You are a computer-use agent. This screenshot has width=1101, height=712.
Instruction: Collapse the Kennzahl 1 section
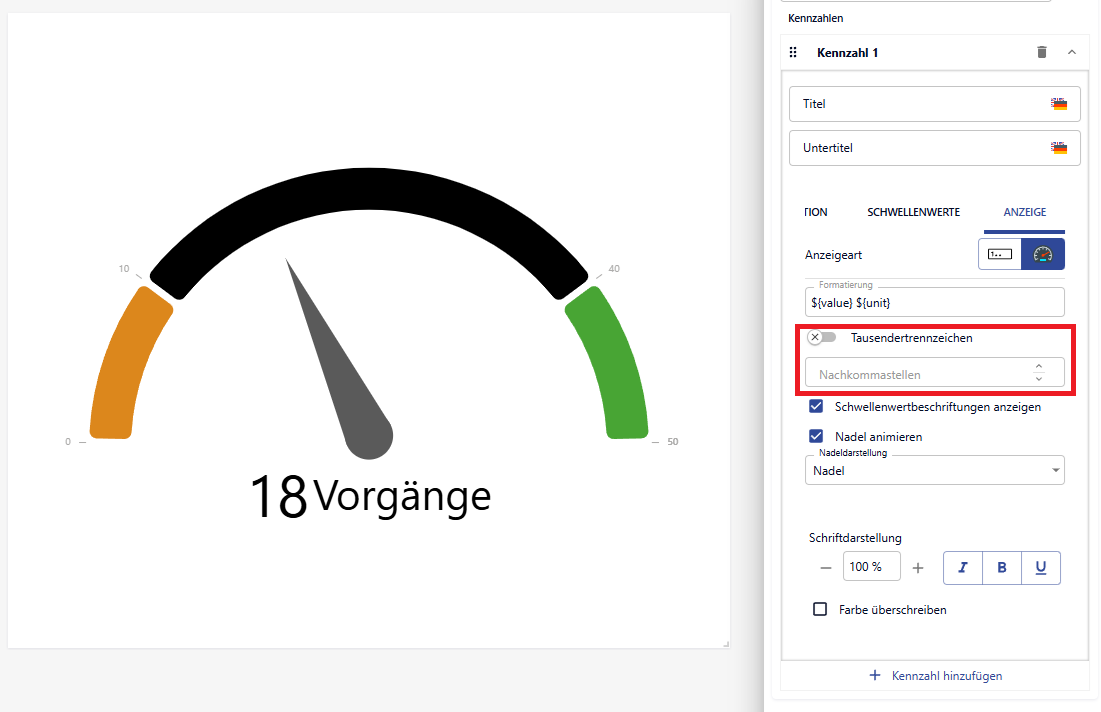(1072, 52)
